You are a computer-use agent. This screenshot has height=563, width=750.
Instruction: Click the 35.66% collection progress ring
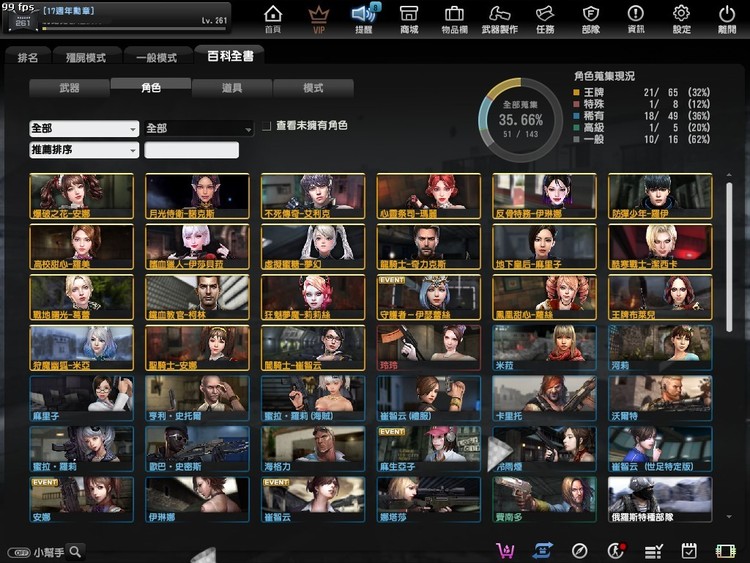(x=520, y=120)
